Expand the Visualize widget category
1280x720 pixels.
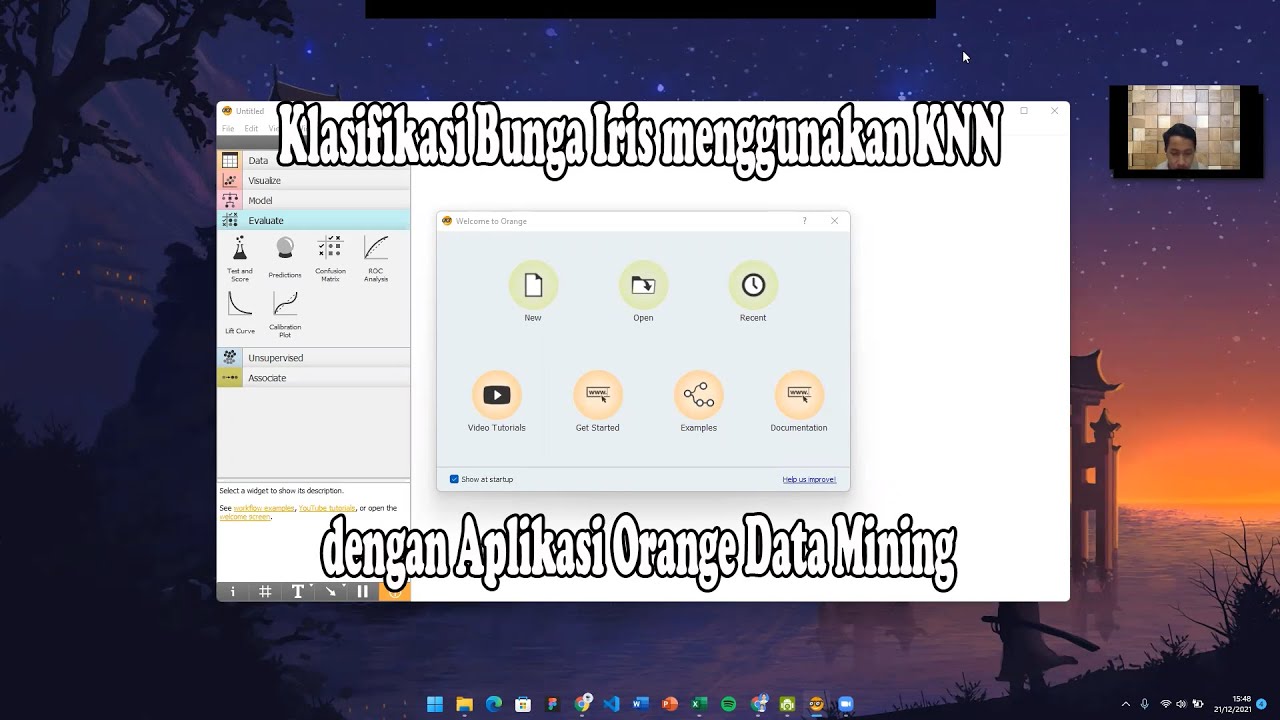314,180
